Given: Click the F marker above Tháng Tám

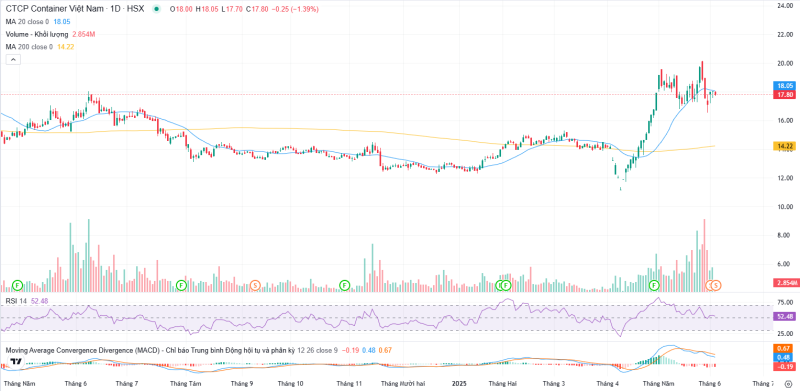Looking at the screenshot, I should coord(181,285).
